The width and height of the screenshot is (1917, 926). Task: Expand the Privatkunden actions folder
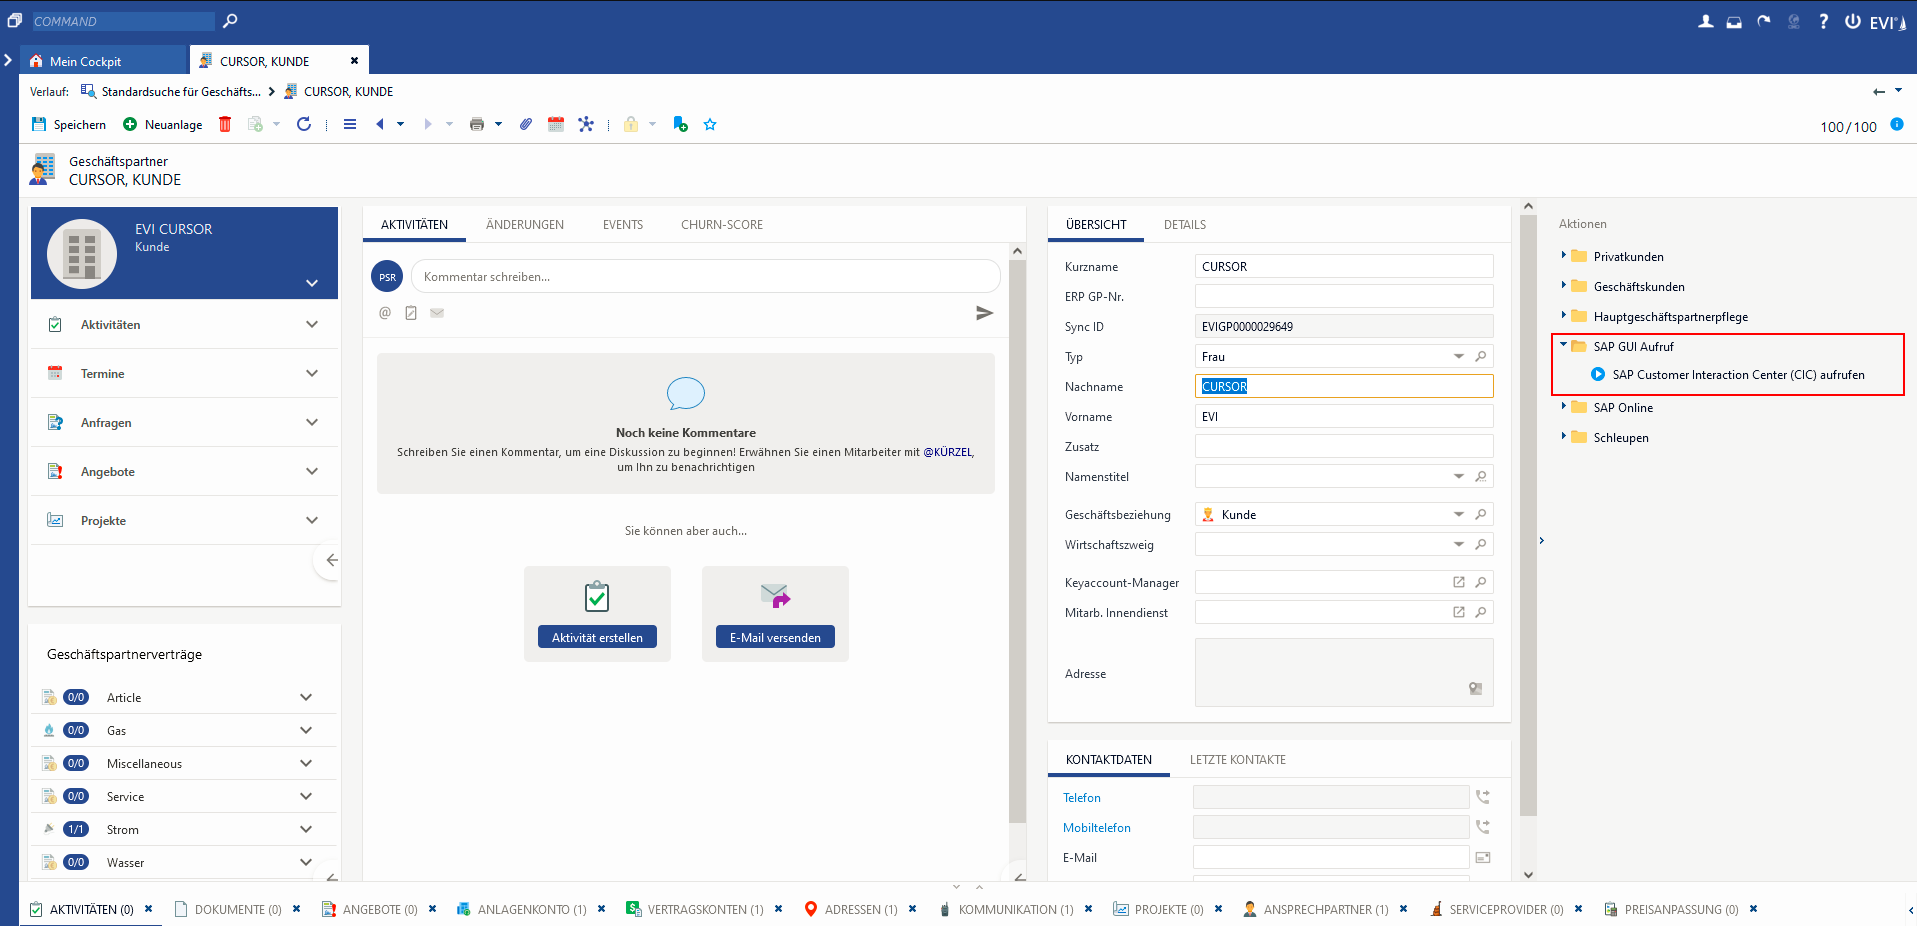click(x=1564, y=256)
